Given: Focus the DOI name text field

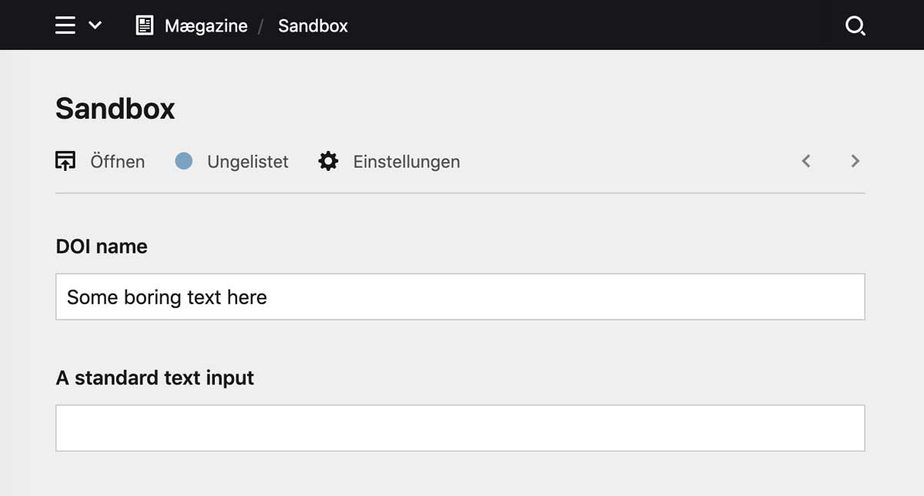Looking at the screenshot, I should [460, 297].
